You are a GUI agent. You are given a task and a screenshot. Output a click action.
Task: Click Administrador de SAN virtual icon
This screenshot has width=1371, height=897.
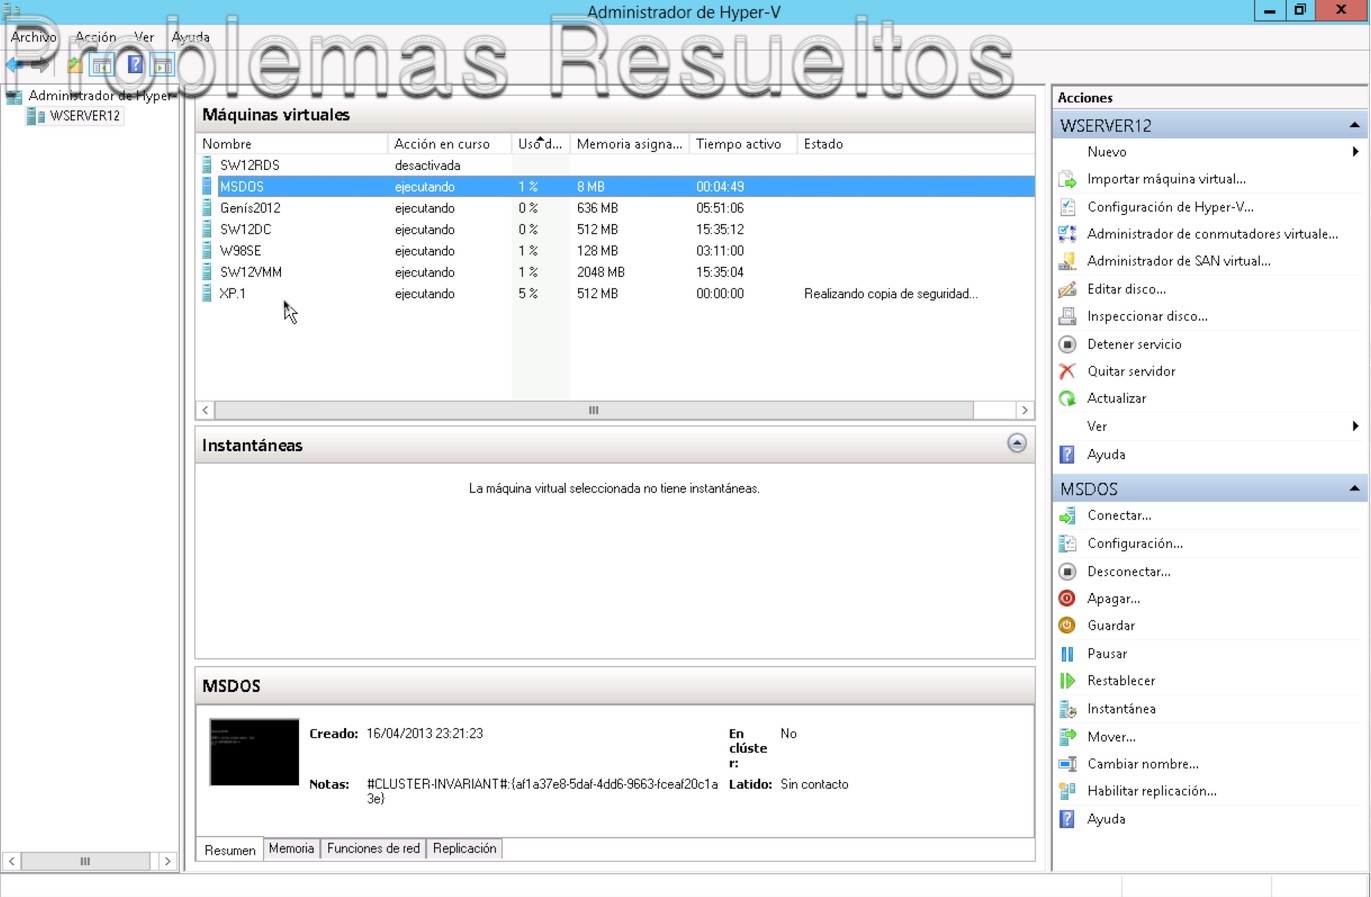tap(1067, 261)
